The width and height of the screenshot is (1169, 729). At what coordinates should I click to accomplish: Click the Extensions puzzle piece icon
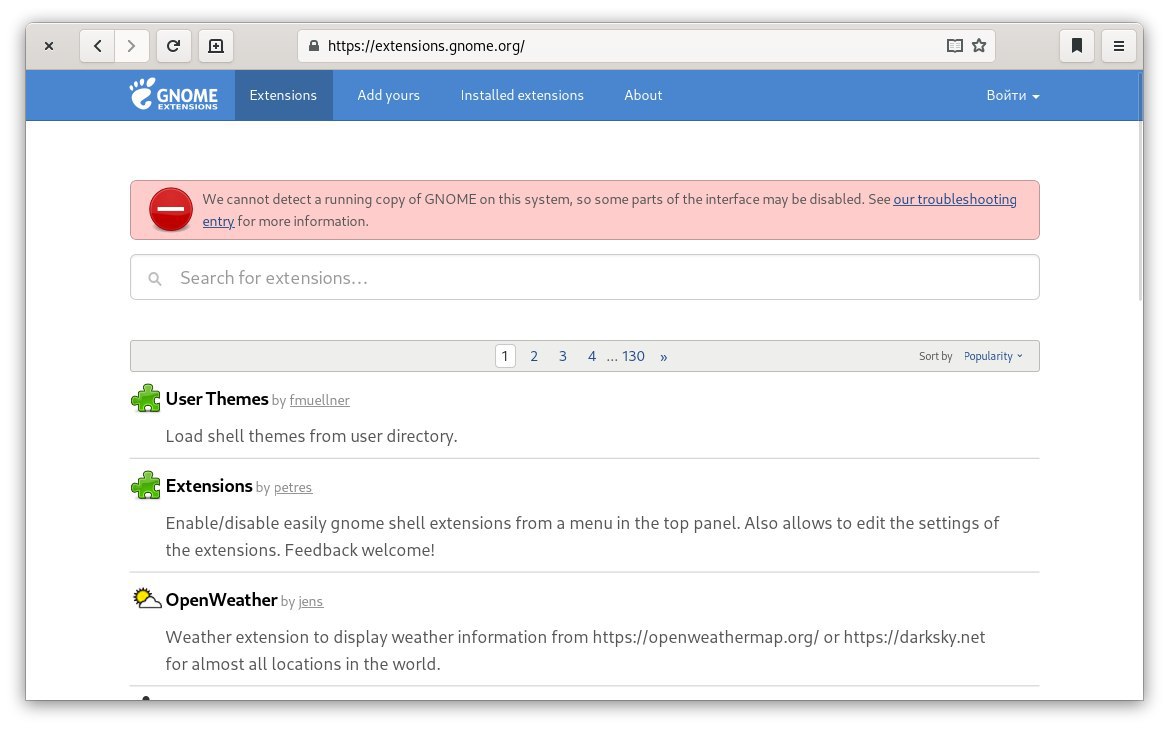146,485
